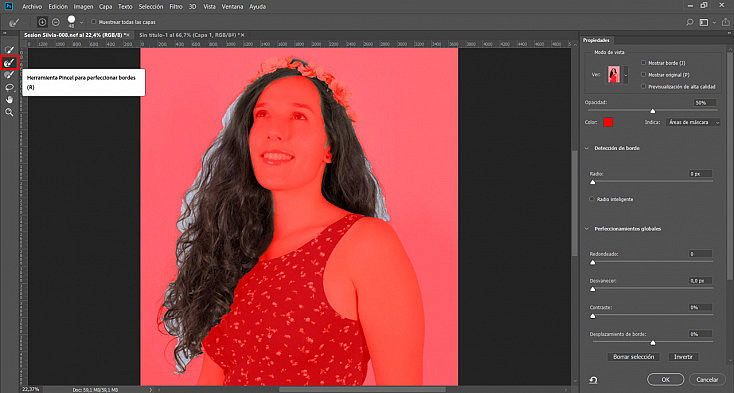Click the Desvanecer slider handle
The image size is (734, 393).
593,289
